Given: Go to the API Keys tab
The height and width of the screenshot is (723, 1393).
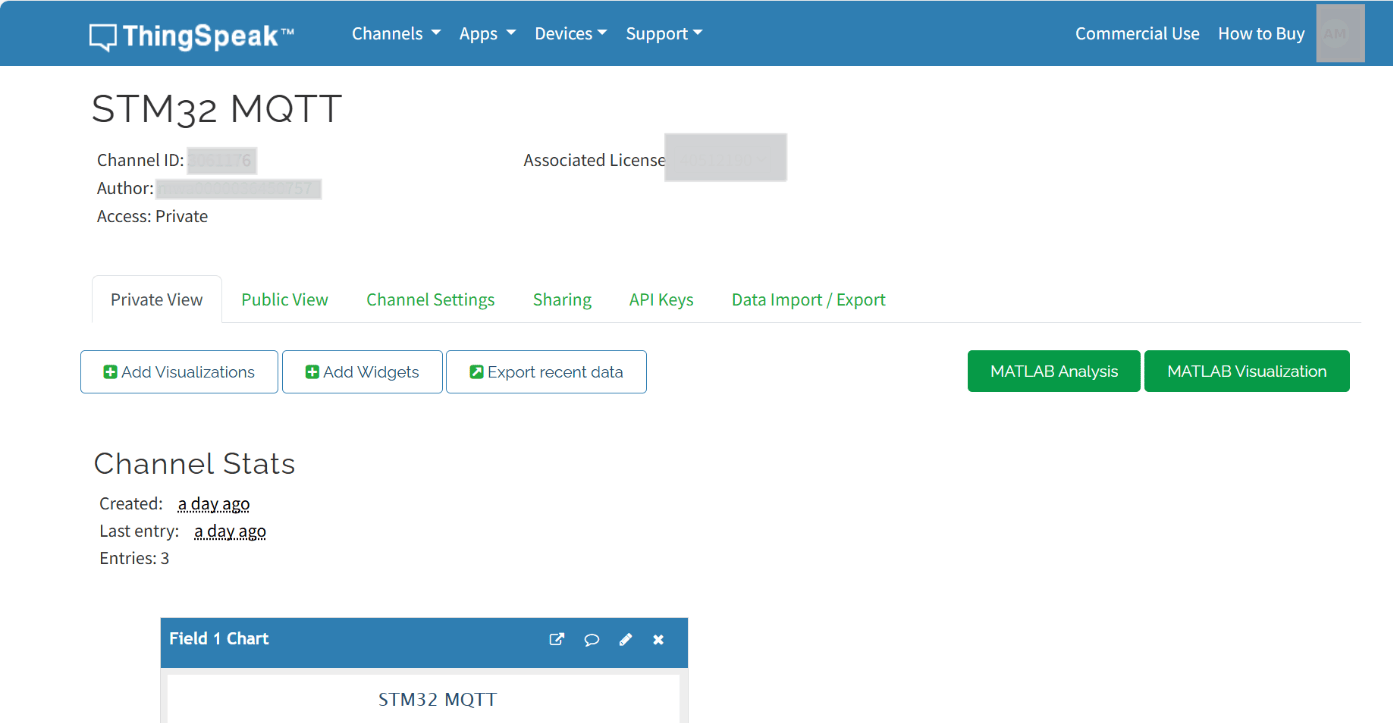Looking at the screenshot, I should pyautogui.click(x=661, y=300).
